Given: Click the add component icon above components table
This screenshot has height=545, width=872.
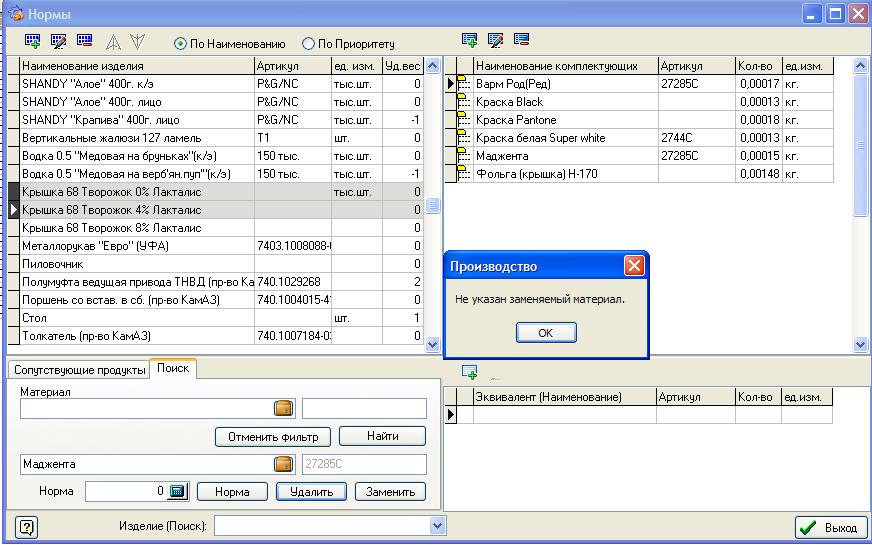Looking at the screenshot, I should 470,40.
